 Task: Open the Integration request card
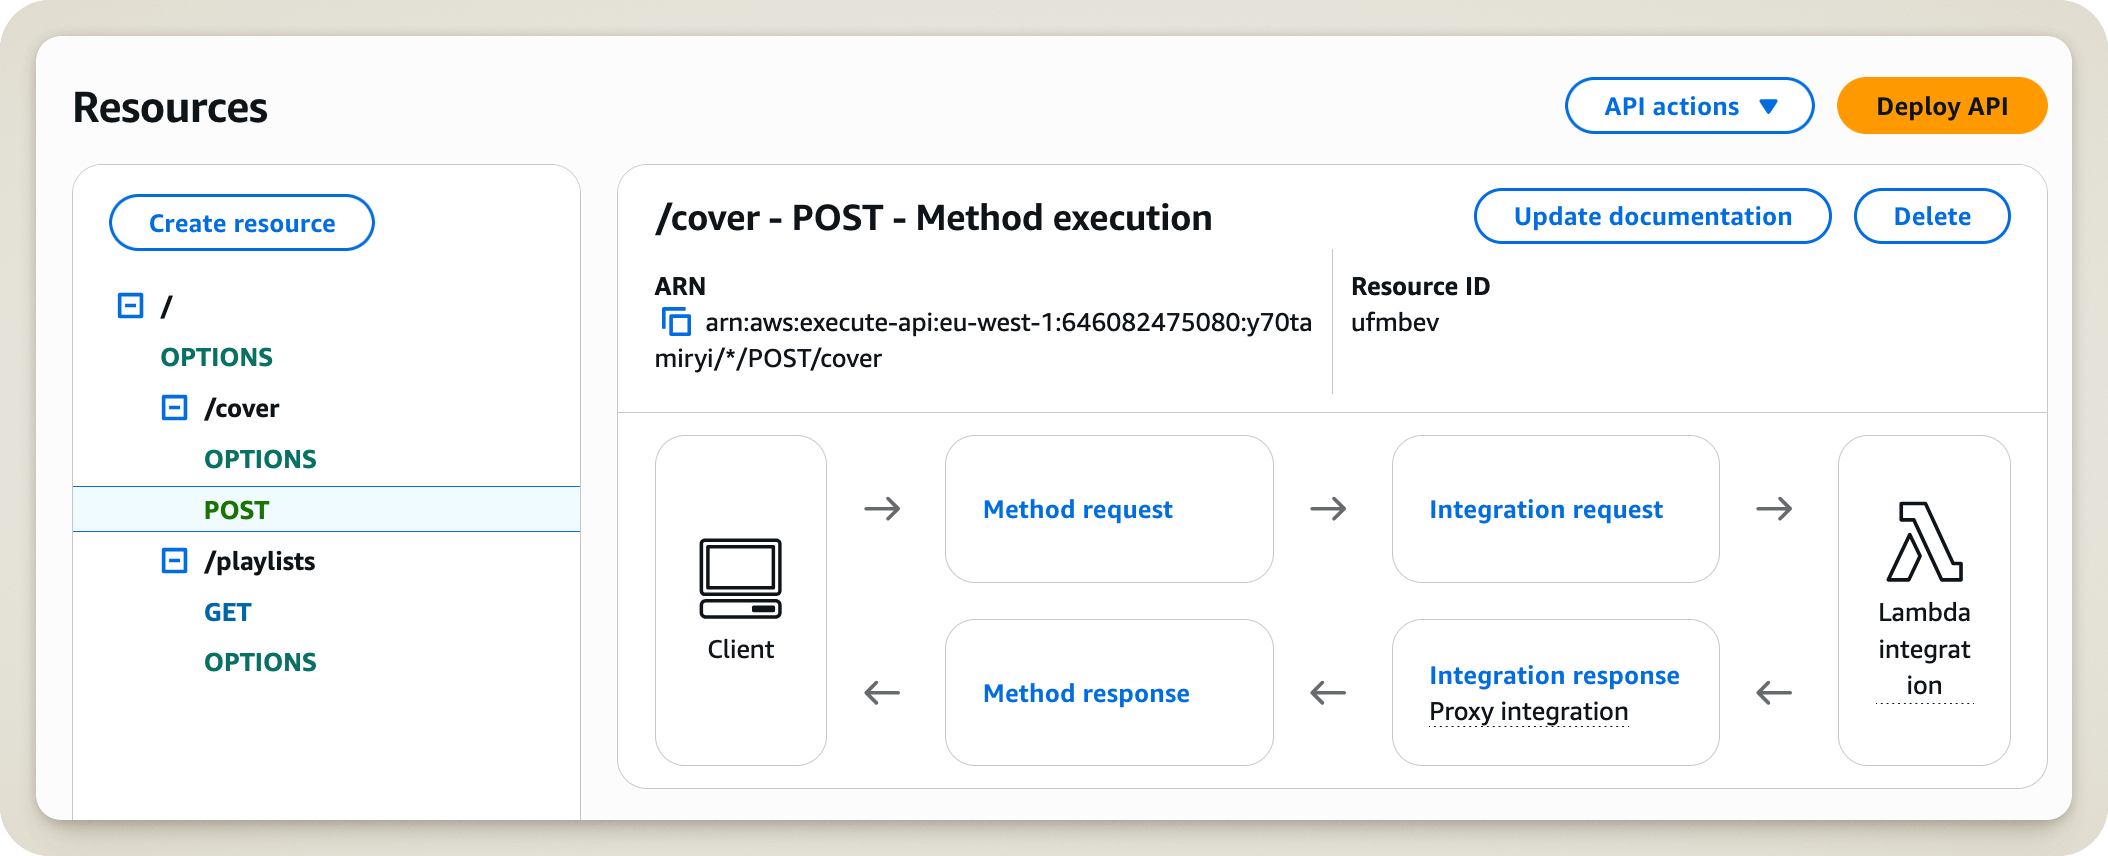pyautogui.click(x=1555, y=509)
